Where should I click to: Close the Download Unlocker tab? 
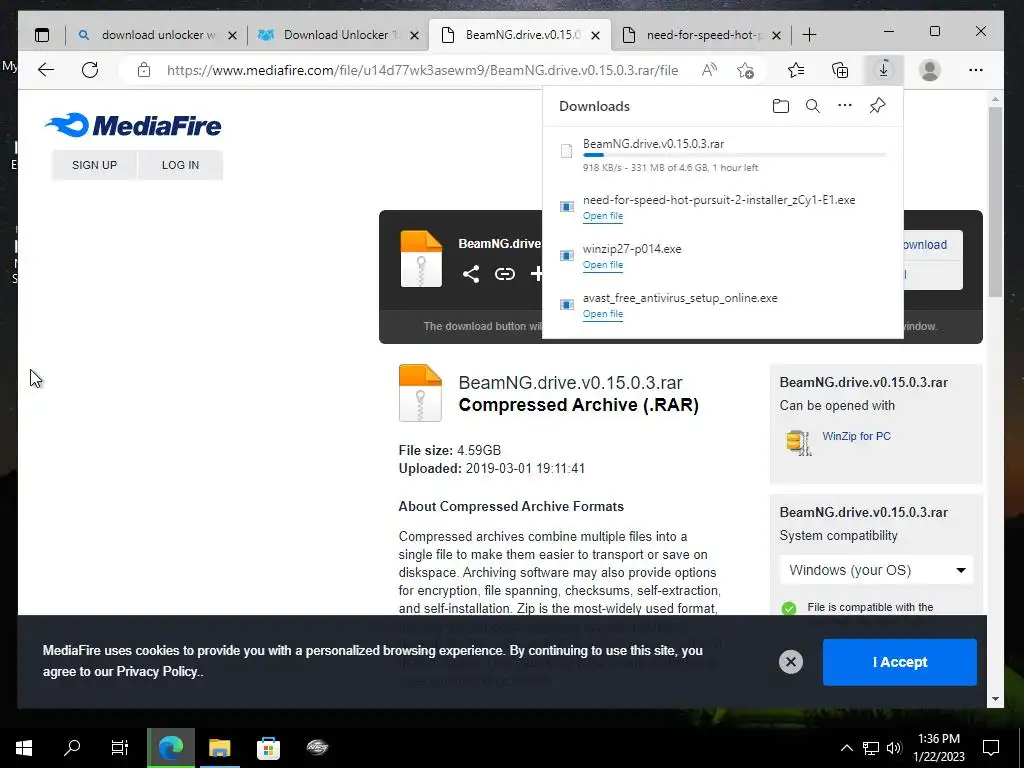(414, 35)
